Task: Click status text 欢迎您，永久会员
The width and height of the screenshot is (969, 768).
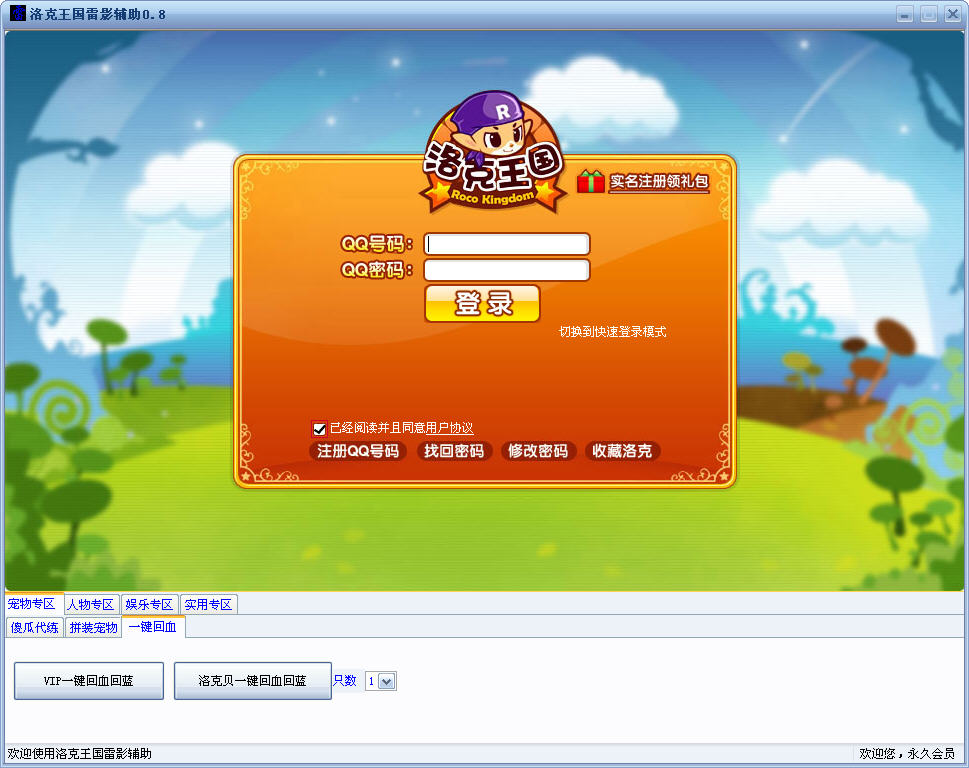Action: click(907, 753)
